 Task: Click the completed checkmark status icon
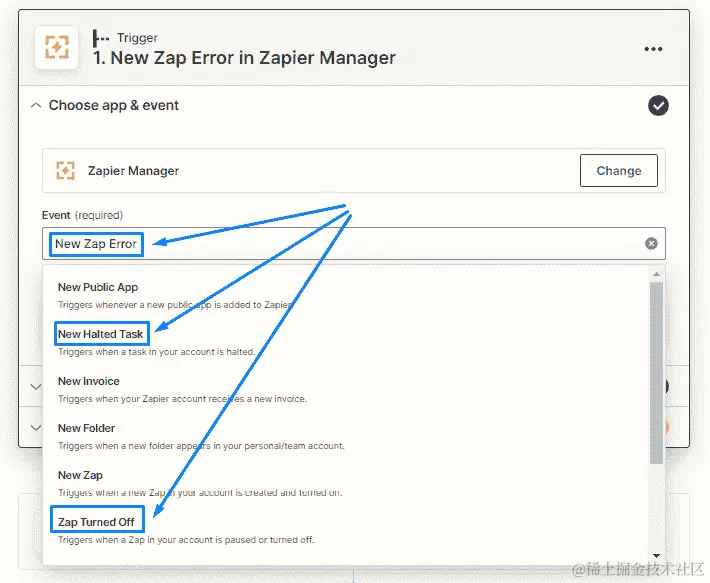[658, 105]
